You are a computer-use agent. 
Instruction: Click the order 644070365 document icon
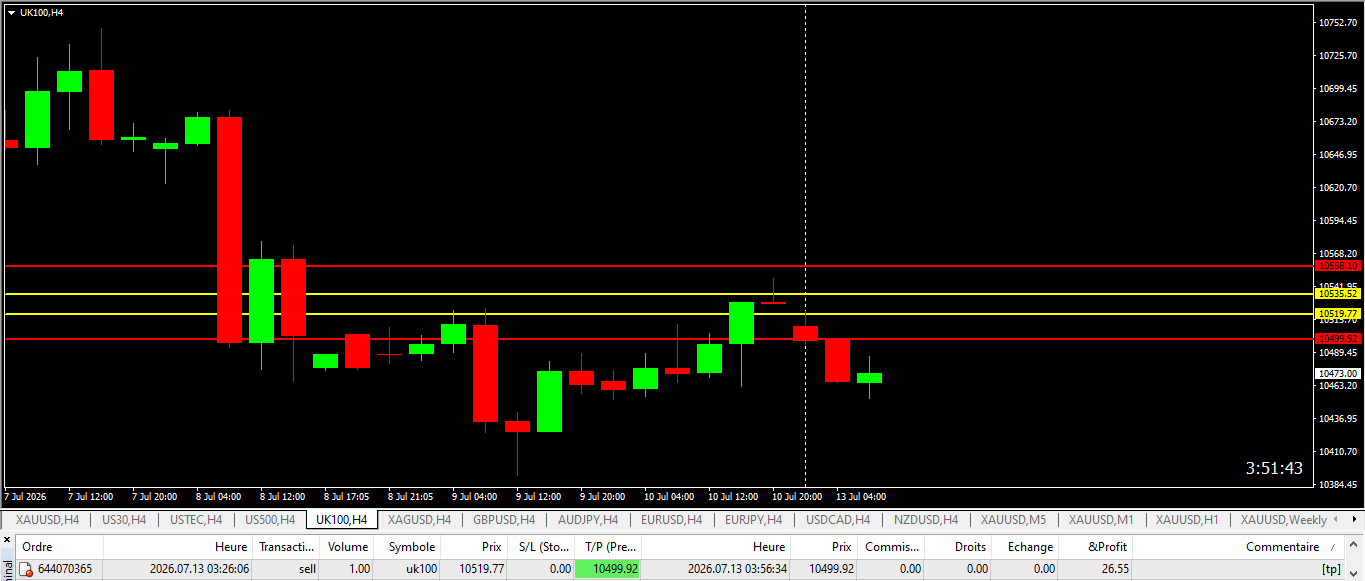tap(27, 569)
